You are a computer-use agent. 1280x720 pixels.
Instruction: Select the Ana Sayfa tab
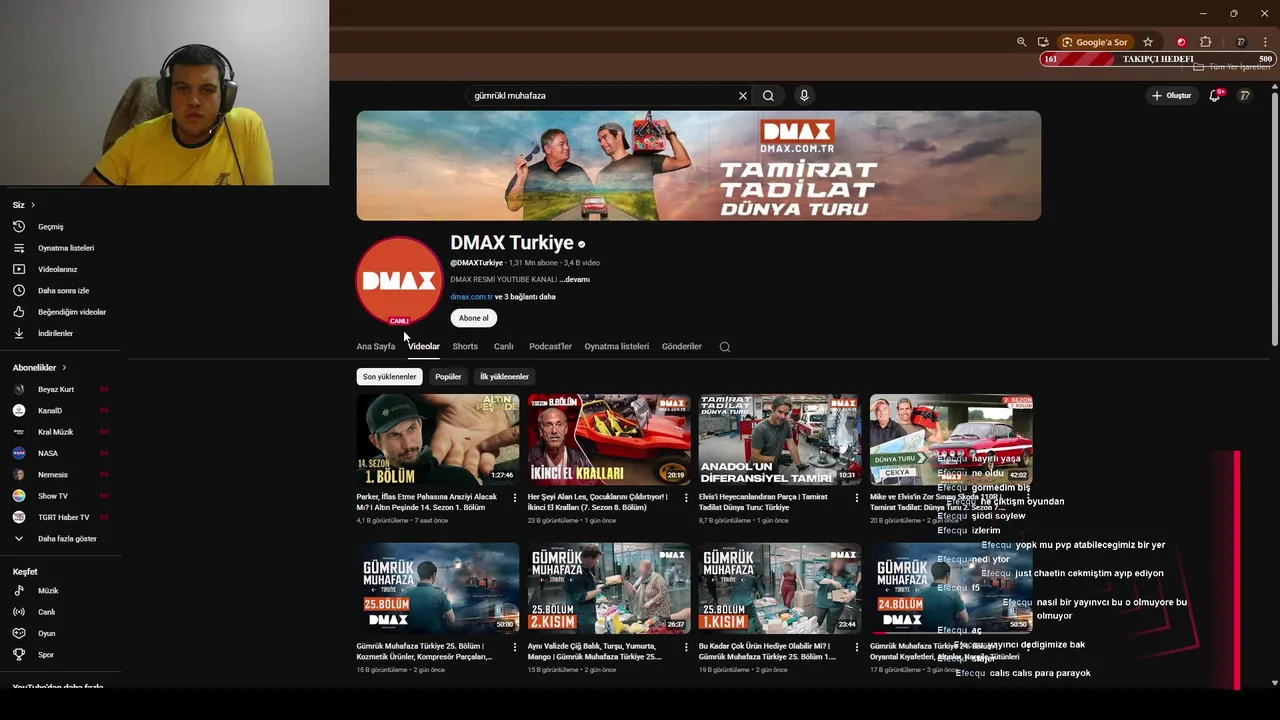(x=376, y=347)
